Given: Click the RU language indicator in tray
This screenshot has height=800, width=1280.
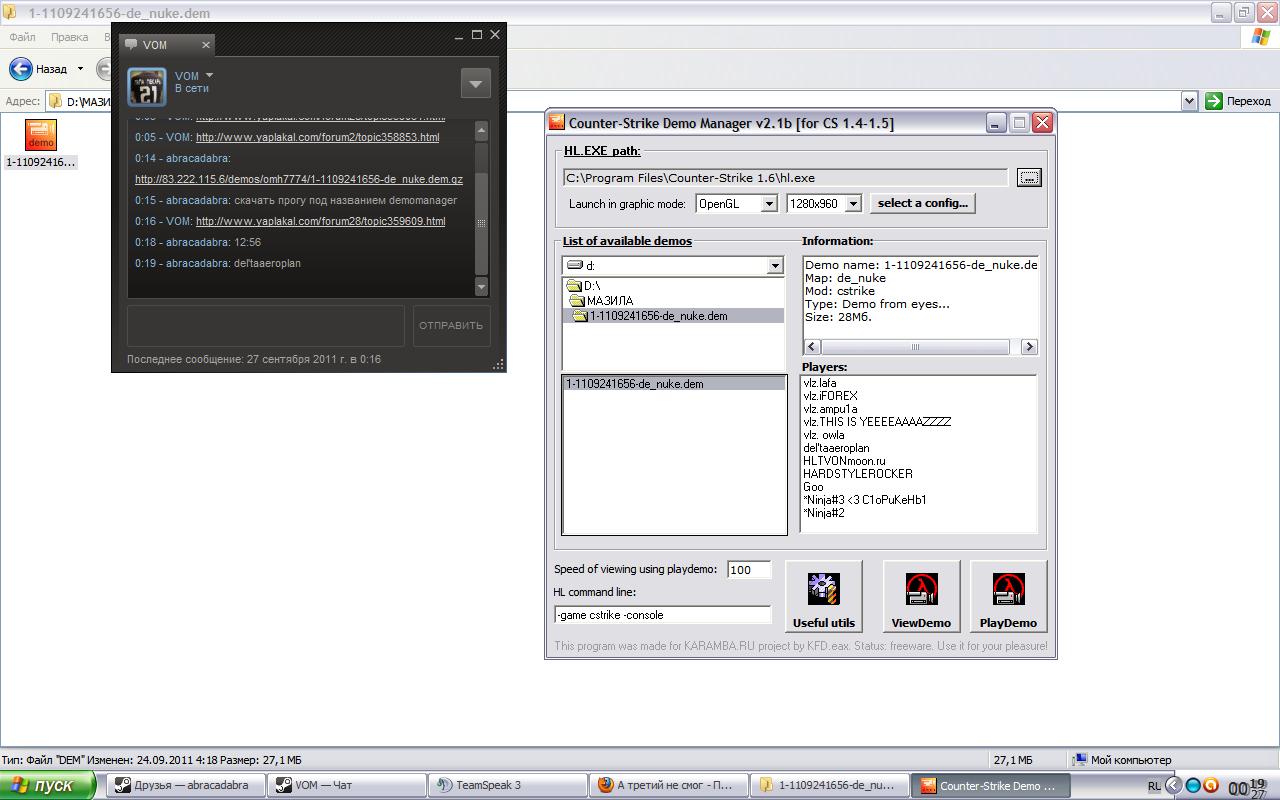Looking at the screenshot, I should coord(1154,786).
